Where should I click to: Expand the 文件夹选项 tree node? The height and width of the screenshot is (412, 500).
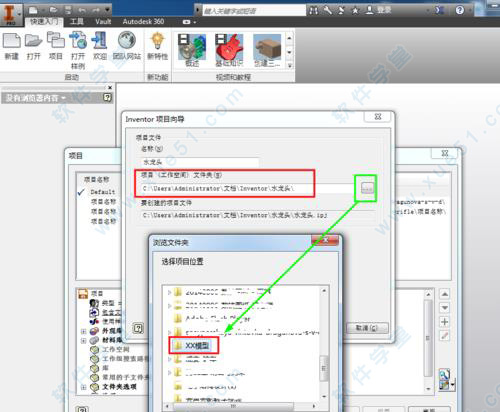[84, 387]
